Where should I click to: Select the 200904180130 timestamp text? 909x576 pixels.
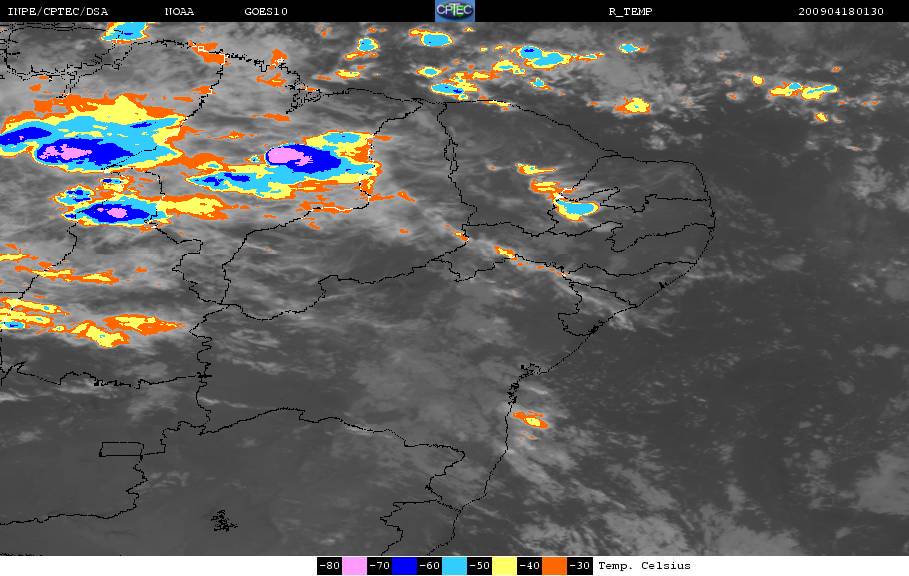click(841, 11)
